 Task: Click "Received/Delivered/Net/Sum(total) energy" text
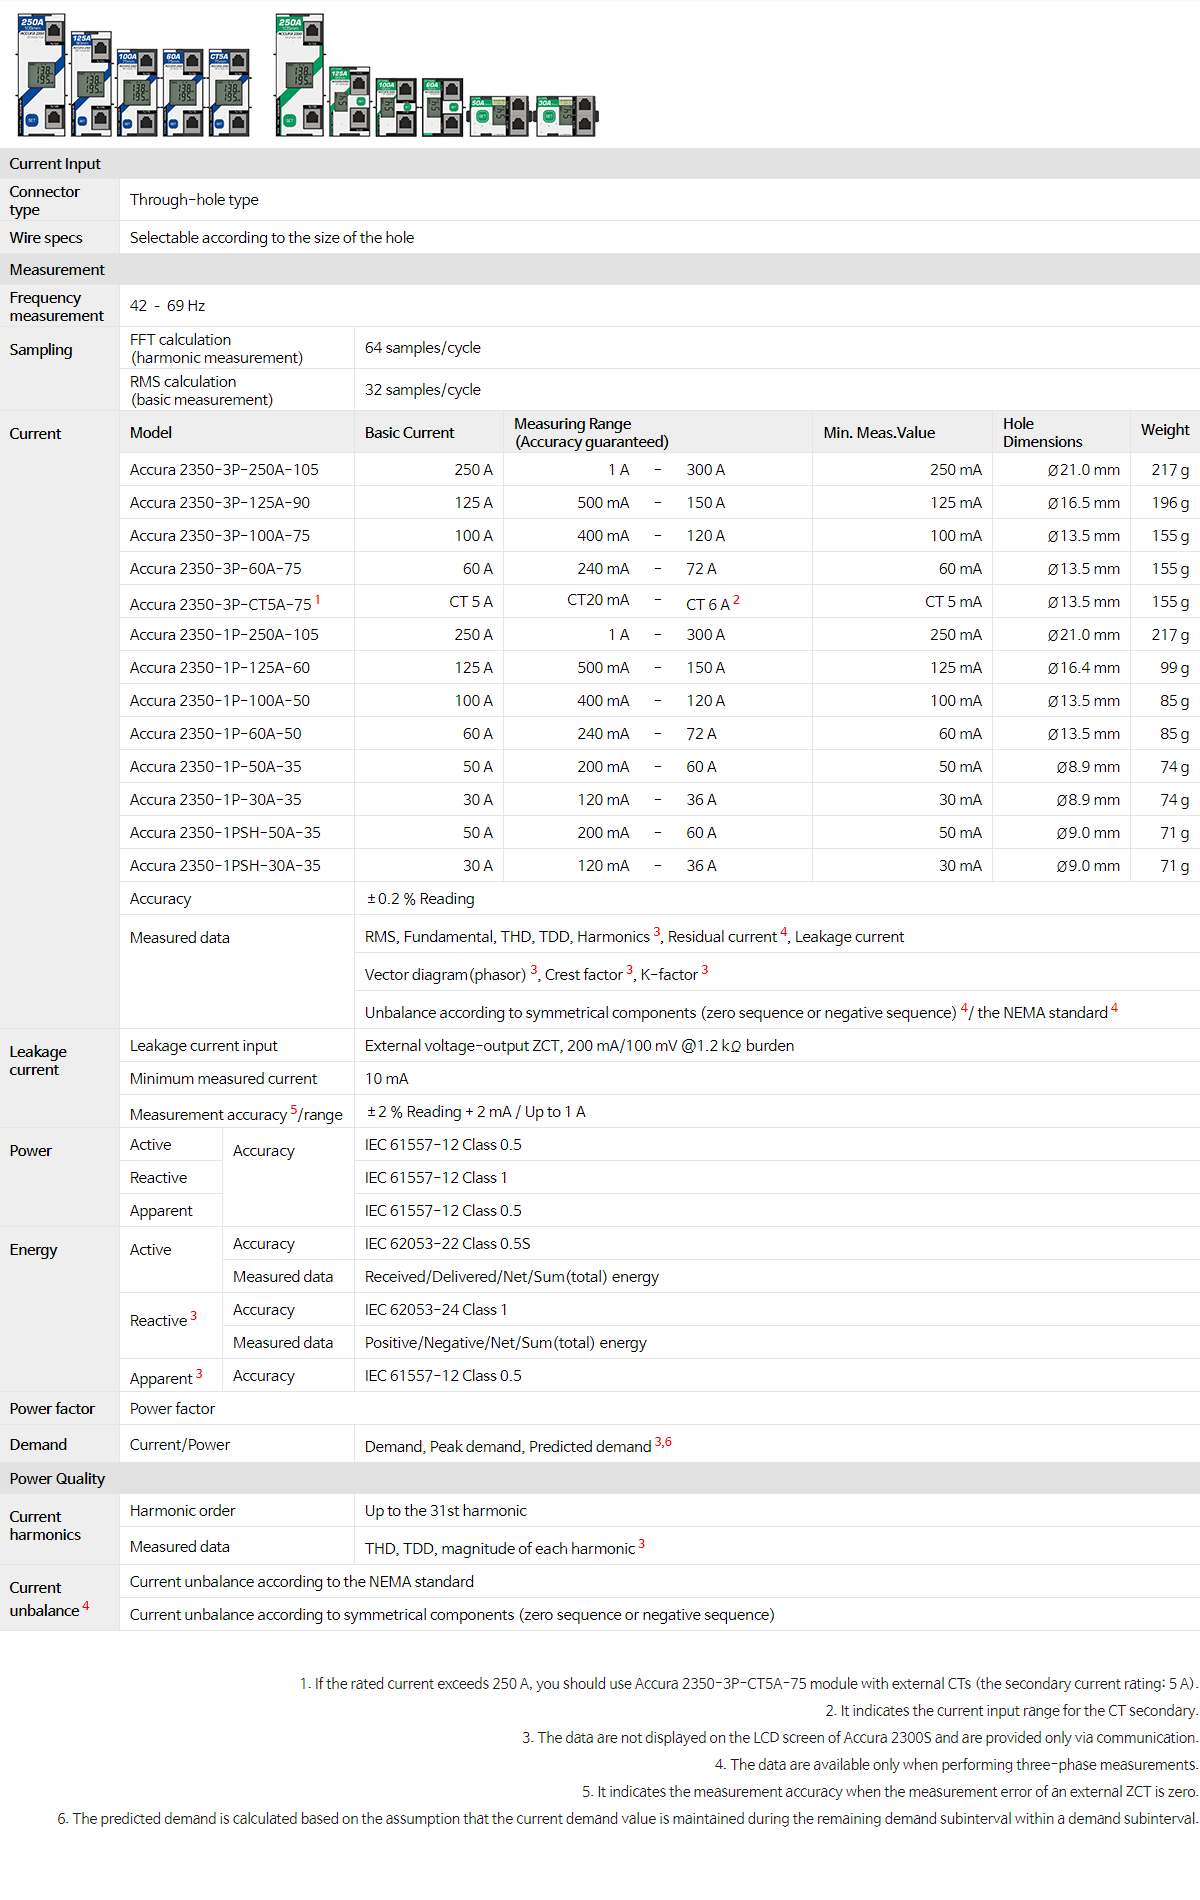(x=512, y=1277)
